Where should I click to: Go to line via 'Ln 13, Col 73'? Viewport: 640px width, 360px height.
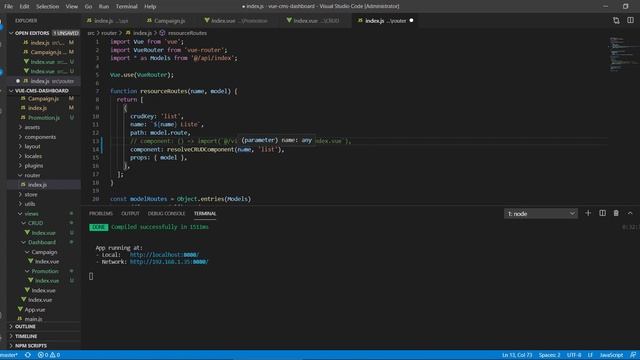pyautogui.click(x=517, y=355)
